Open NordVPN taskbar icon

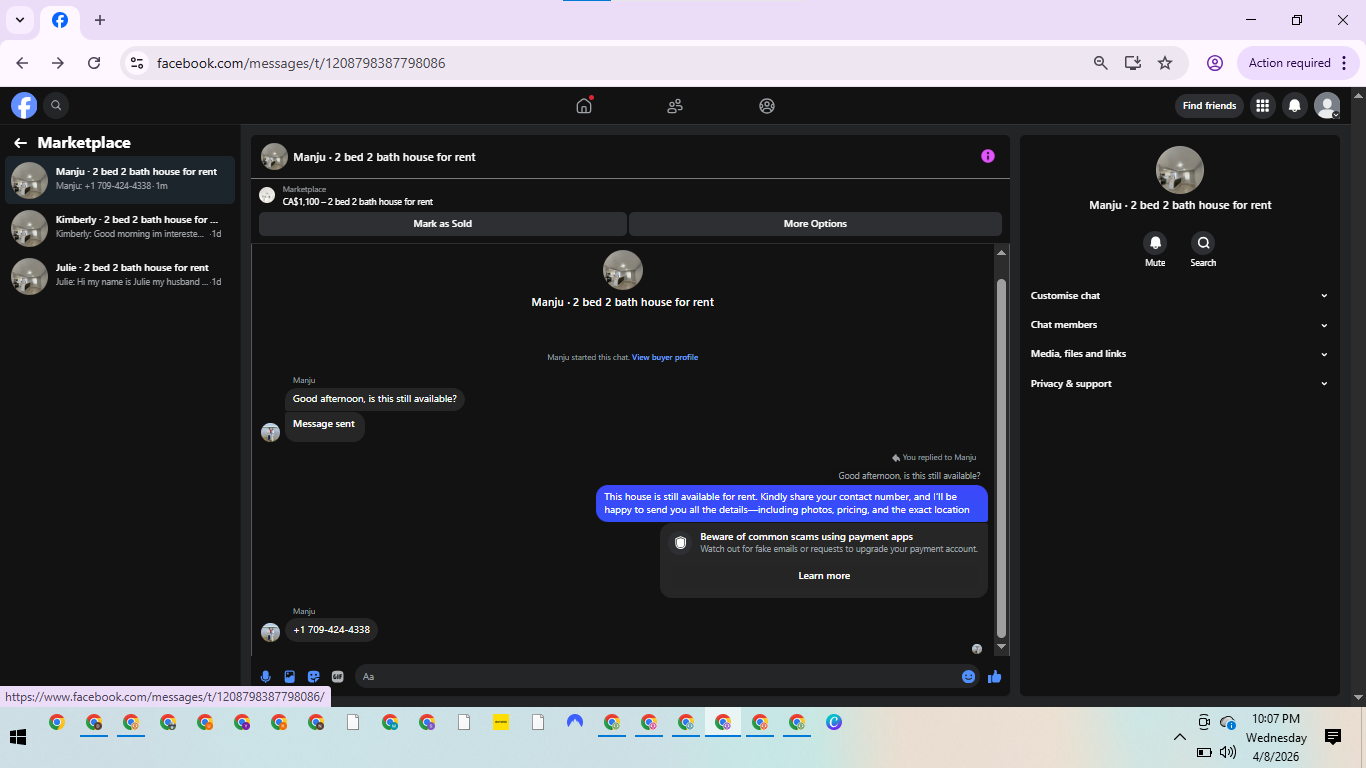click(575, 722)
